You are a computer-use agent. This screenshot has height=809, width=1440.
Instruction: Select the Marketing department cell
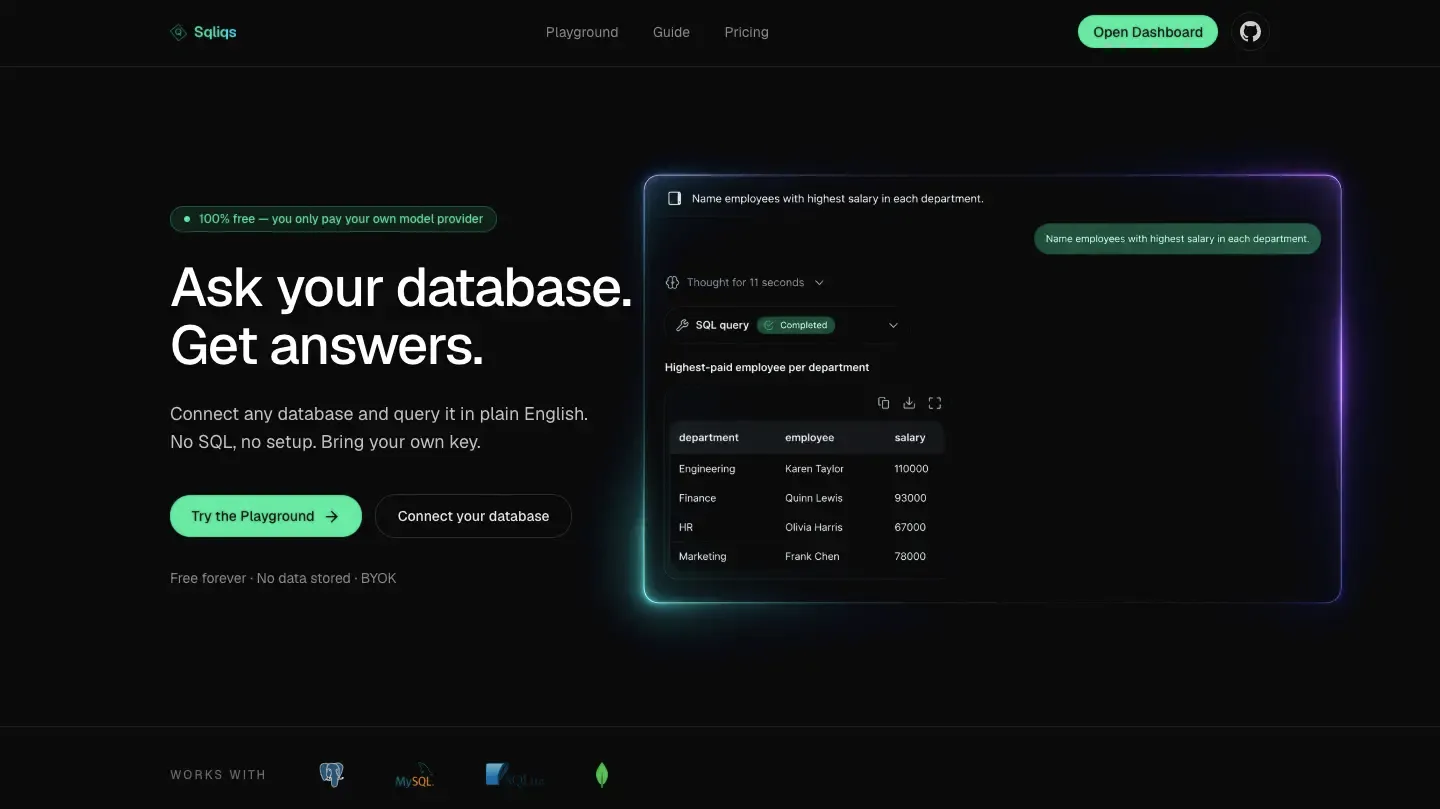[703, 556]
